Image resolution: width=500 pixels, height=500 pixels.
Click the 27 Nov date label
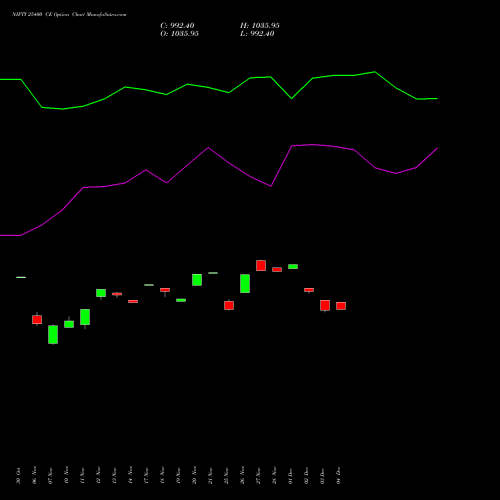point(258,476)
